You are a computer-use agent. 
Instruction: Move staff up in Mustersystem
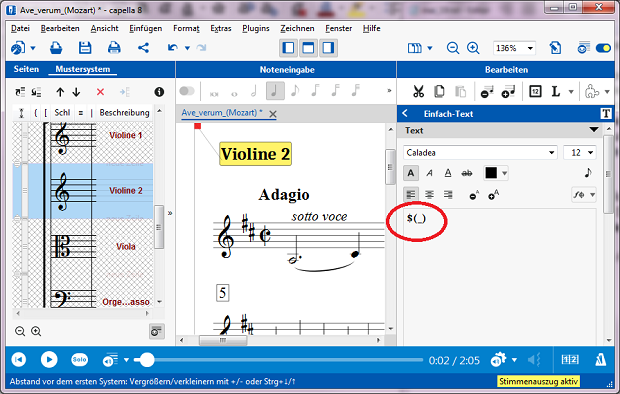[x=60, y=92]
